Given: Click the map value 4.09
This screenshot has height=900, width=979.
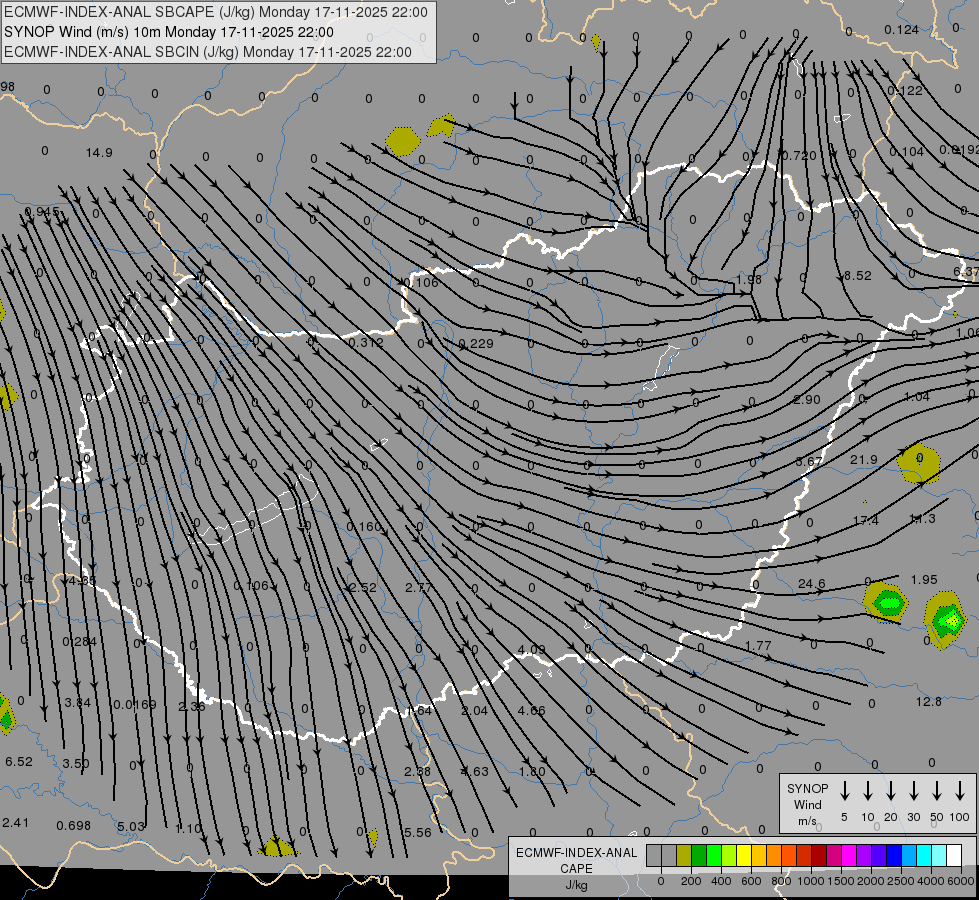Looking at the screenshot, I should click(x=531, y=650).
